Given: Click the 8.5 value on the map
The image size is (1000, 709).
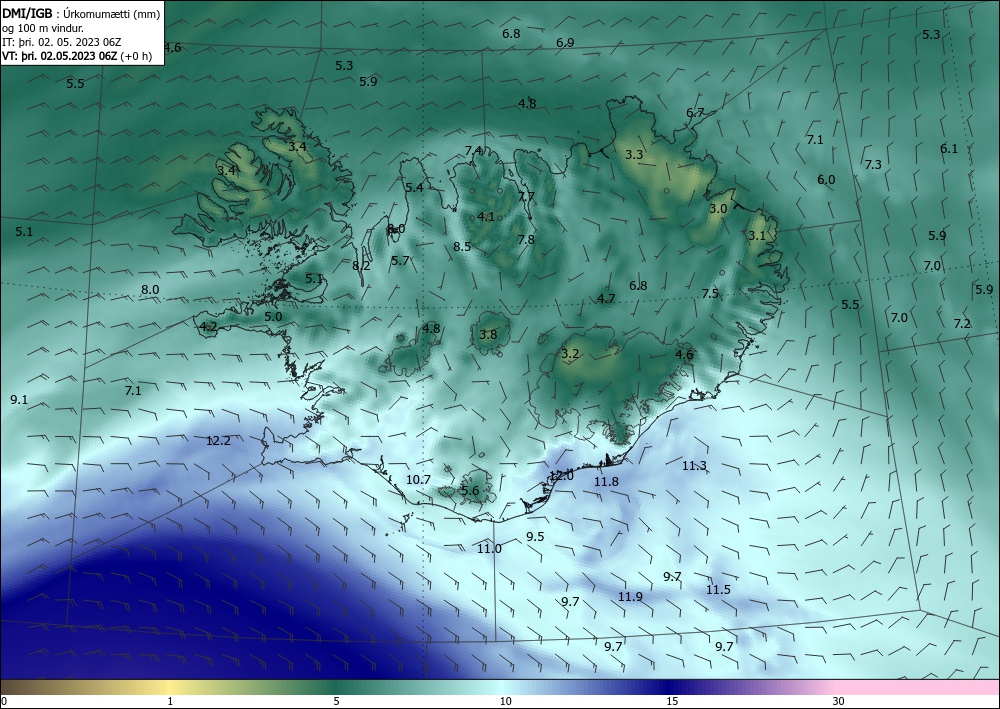Looking at the screenshot, I should (462, 247).
